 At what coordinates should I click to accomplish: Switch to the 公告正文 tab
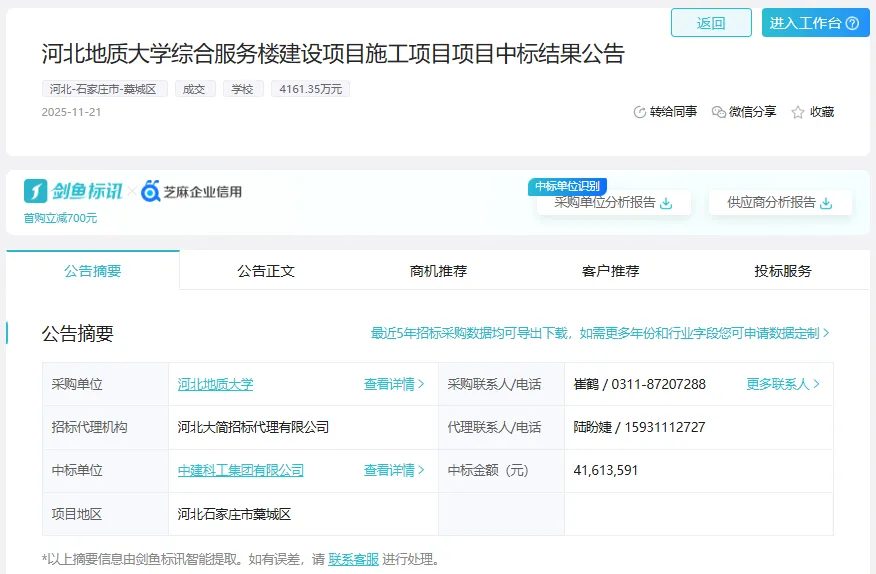tap(266, 271)
